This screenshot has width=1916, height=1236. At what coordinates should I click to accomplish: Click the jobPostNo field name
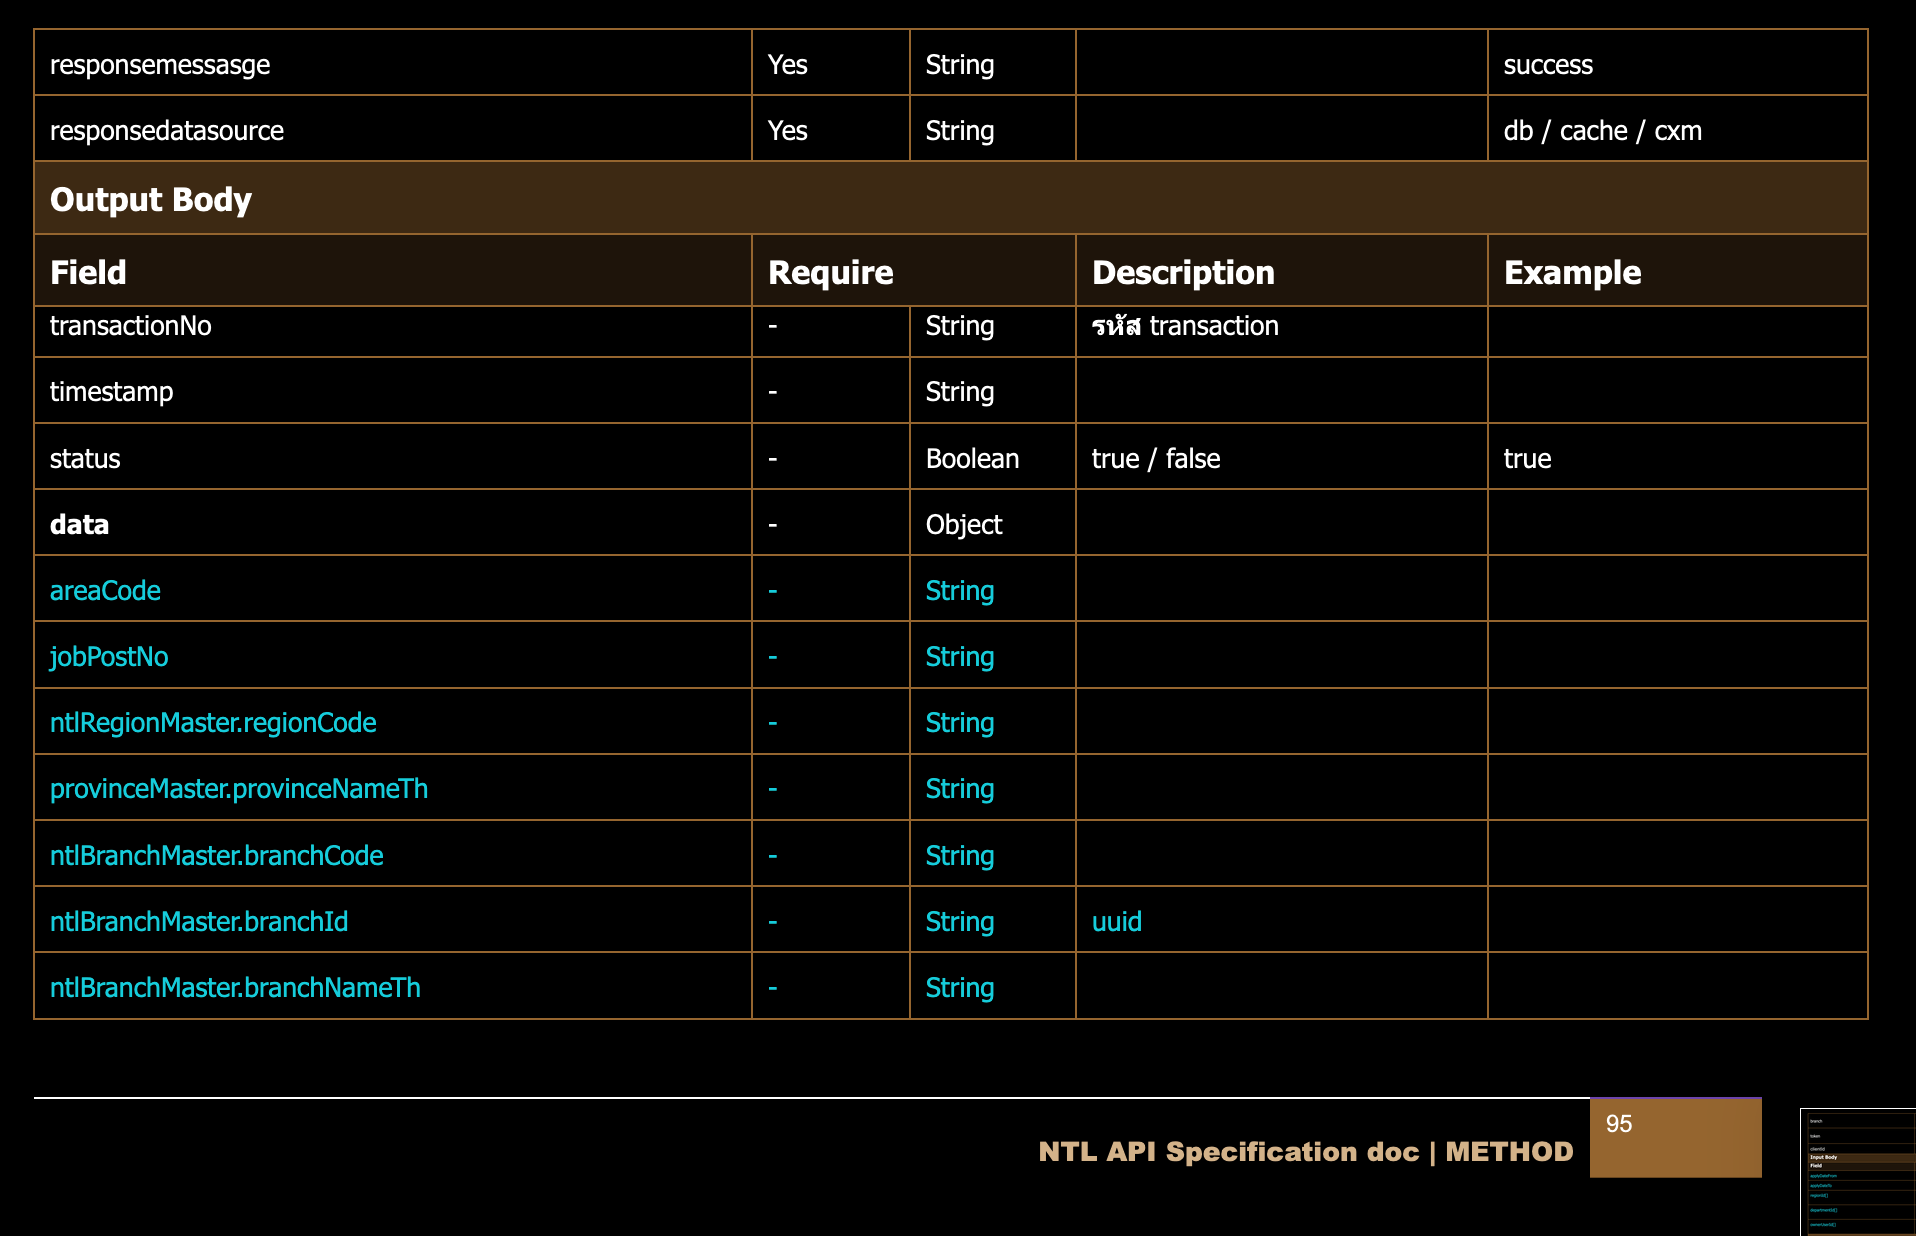tap(109, 656)
